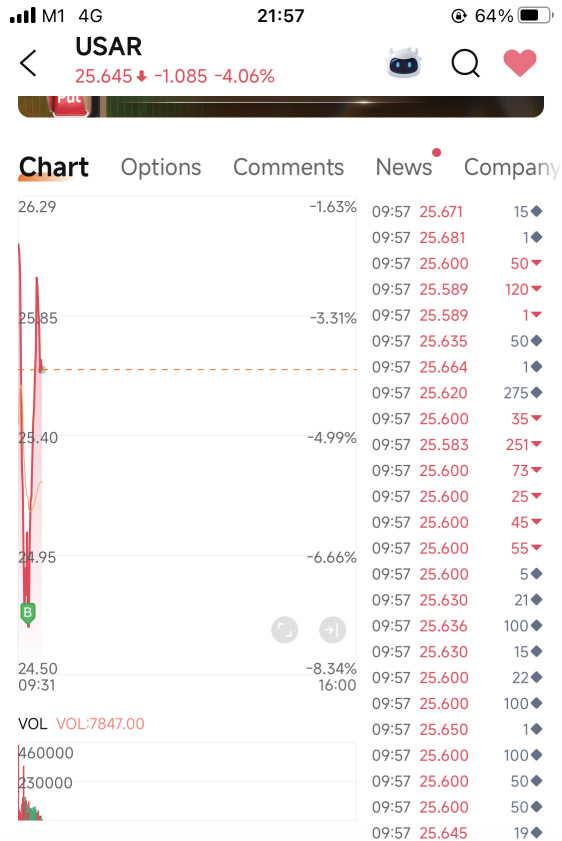Image resolution: width=562 pixels, height=841 pixels.
Task: Select the 25.620 trade of 275 shares
Action: tap(457, 393)
